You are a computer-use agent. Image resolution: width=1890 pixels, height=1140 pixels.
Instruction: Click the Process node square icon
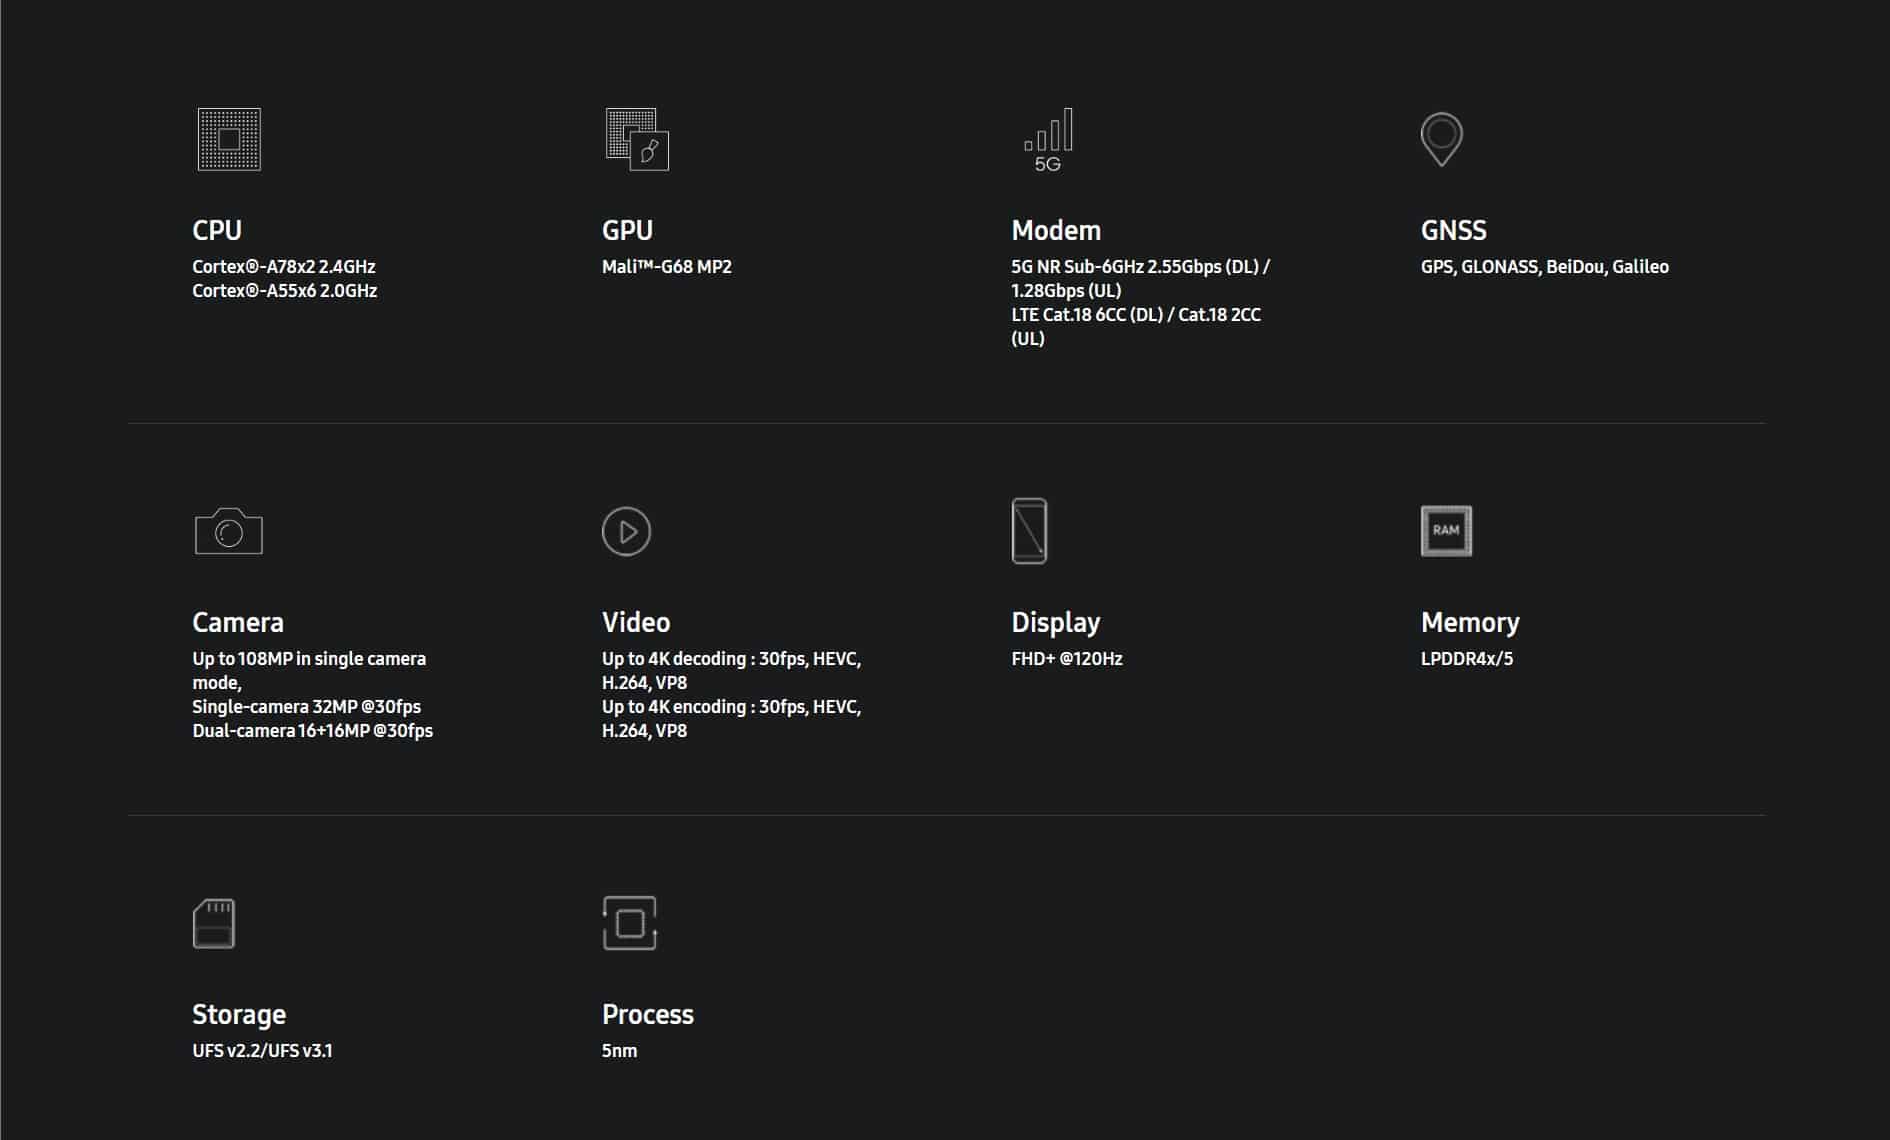coord(630,923)
